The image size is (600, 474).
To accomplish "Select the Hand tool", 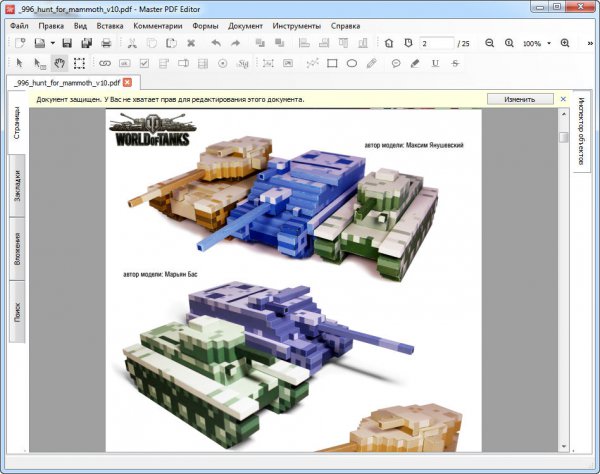I will (59, 63).
